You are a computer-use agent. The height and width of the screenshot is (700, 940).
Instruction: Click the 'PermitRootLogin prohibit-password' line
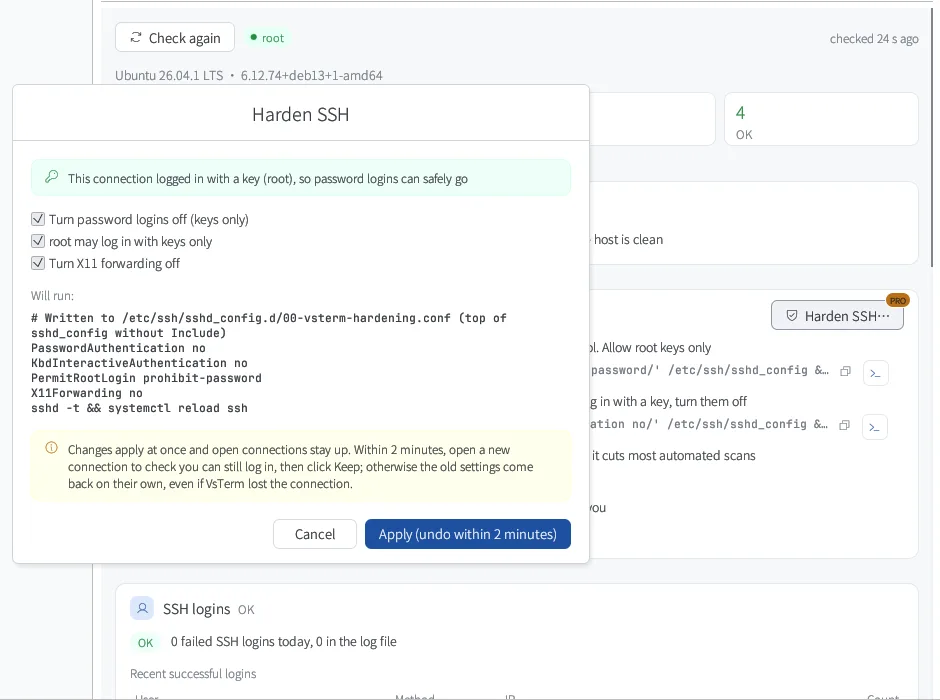point(146,378)
